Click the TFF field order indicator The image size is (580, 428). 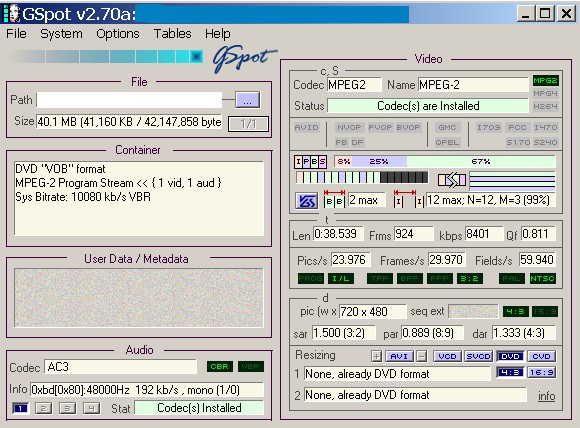(380, 278)
